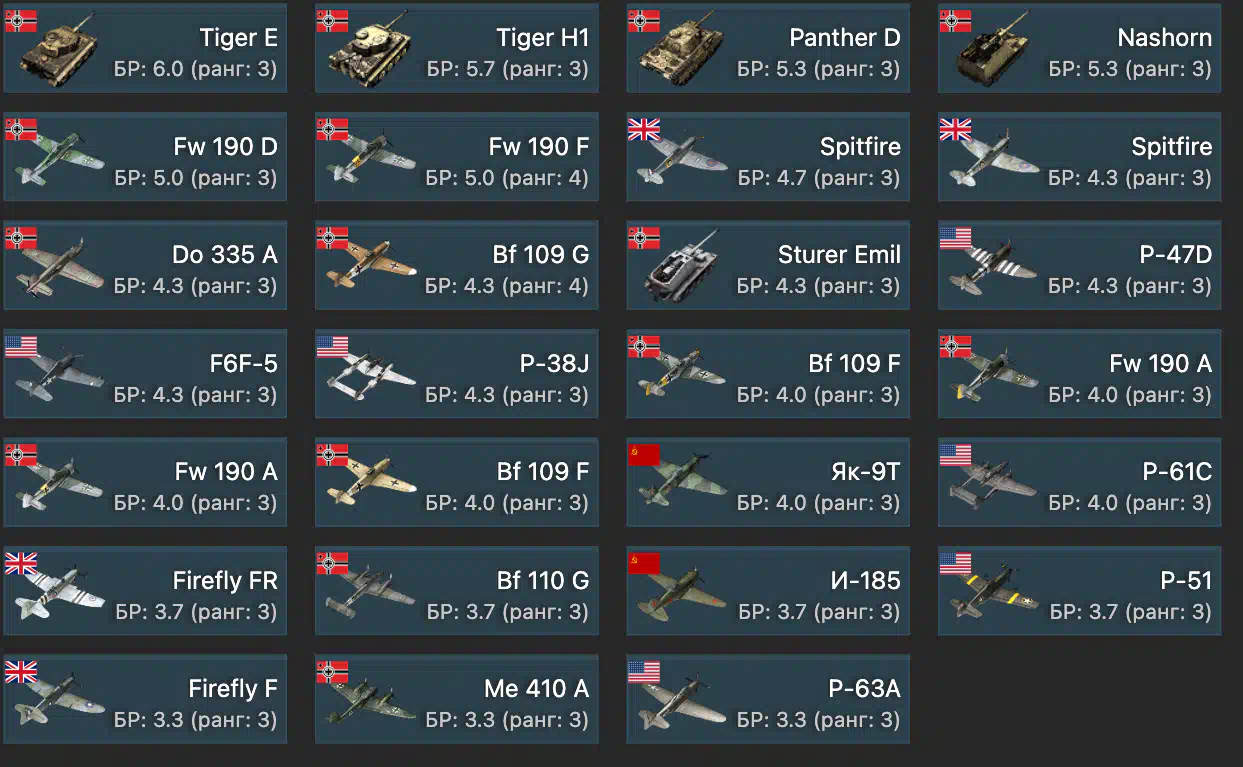The width and height of the screenshot is (1243, 767).
Task: Select the Firefly FR British plane
Action: point(145,590)
